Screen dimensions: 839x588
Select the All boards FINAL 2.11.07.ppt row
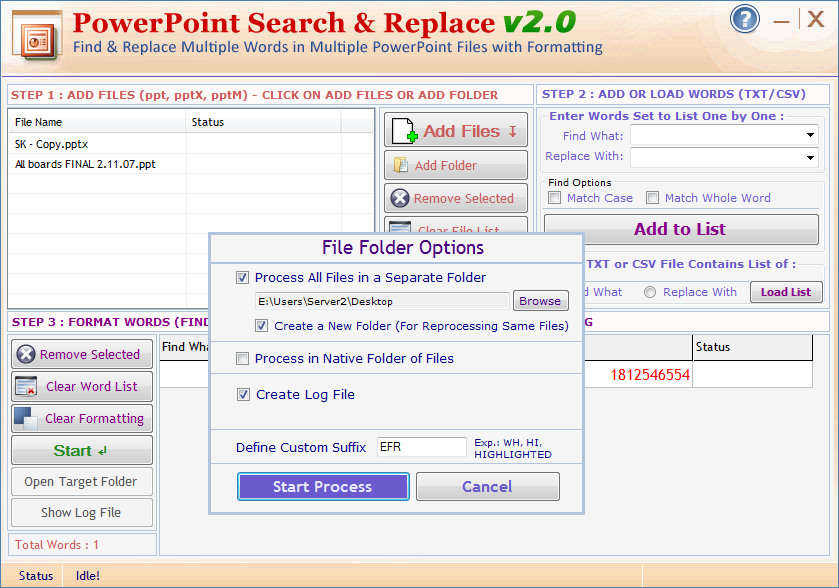[x=191, y=164]
